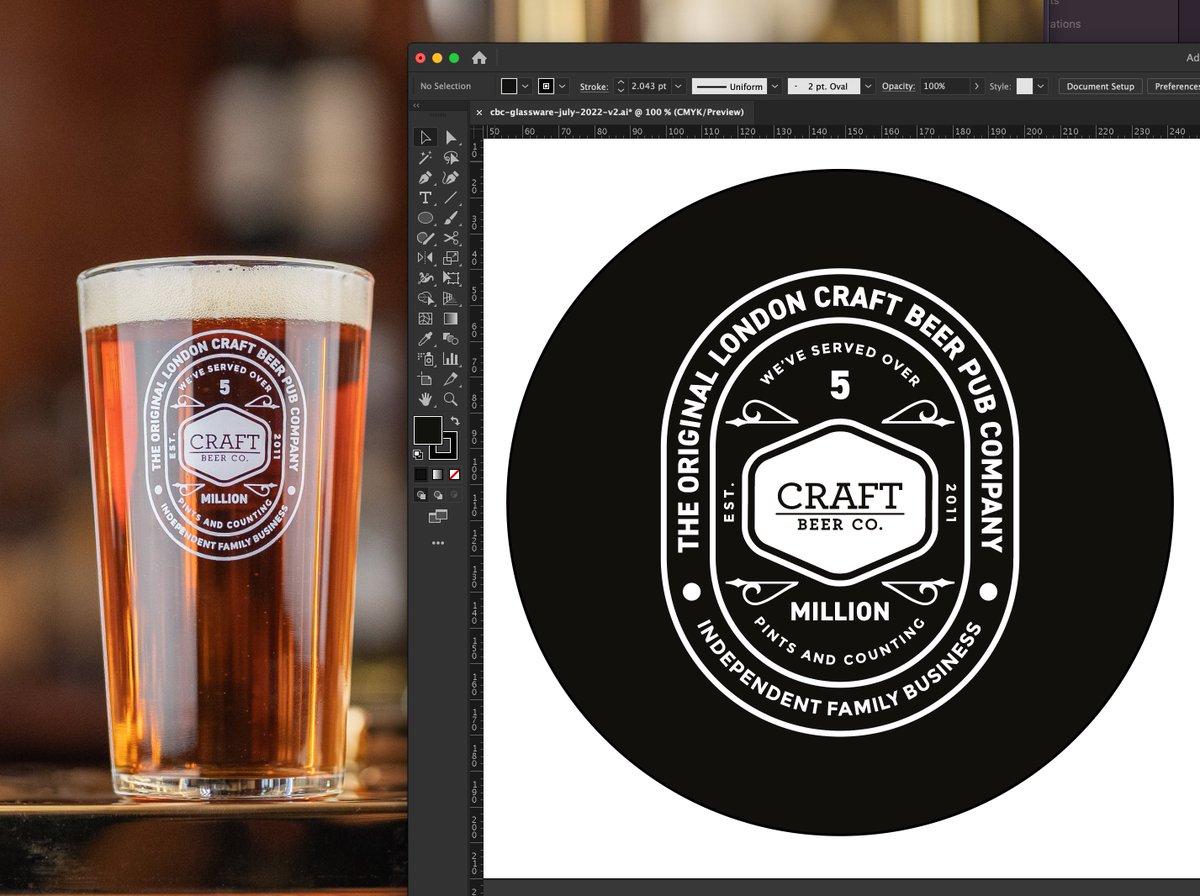Open Document Setup dialog
The height and width of the screenshot is (896, 1200).
(x=1100, y=86)
